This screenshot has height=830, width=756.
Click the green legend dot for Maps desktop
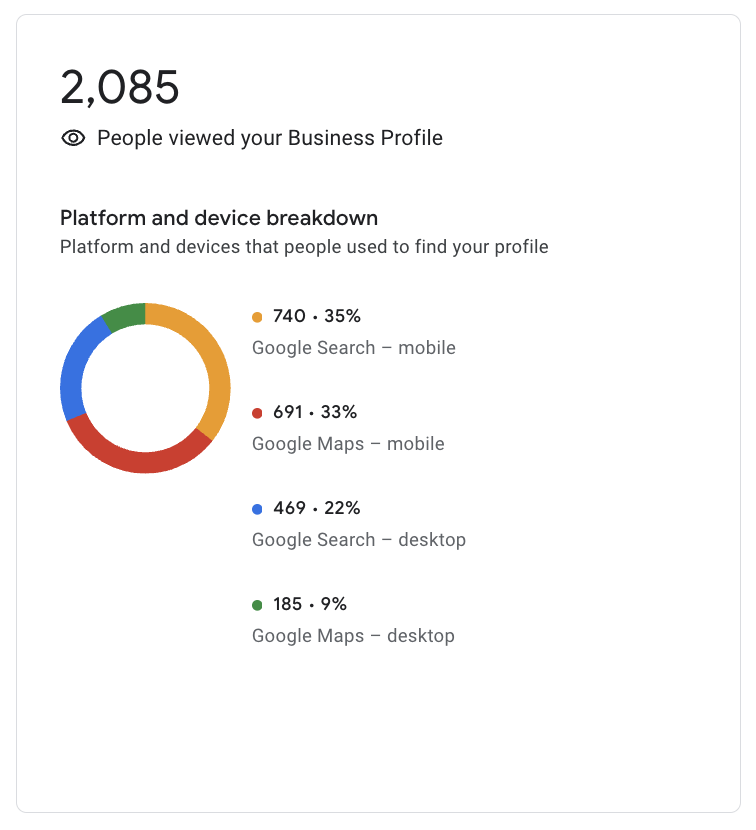pos(257,605)
